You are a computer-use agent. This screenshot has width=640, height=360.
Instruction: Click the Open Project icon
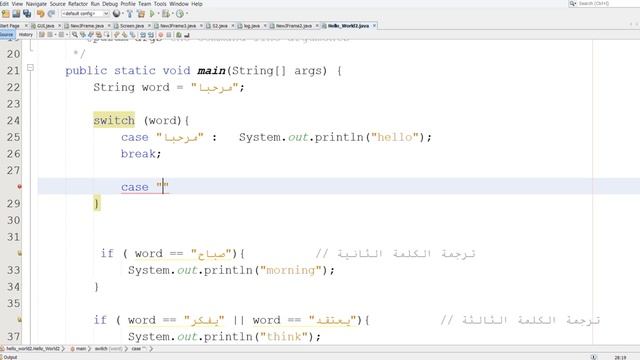pos(16,13)
